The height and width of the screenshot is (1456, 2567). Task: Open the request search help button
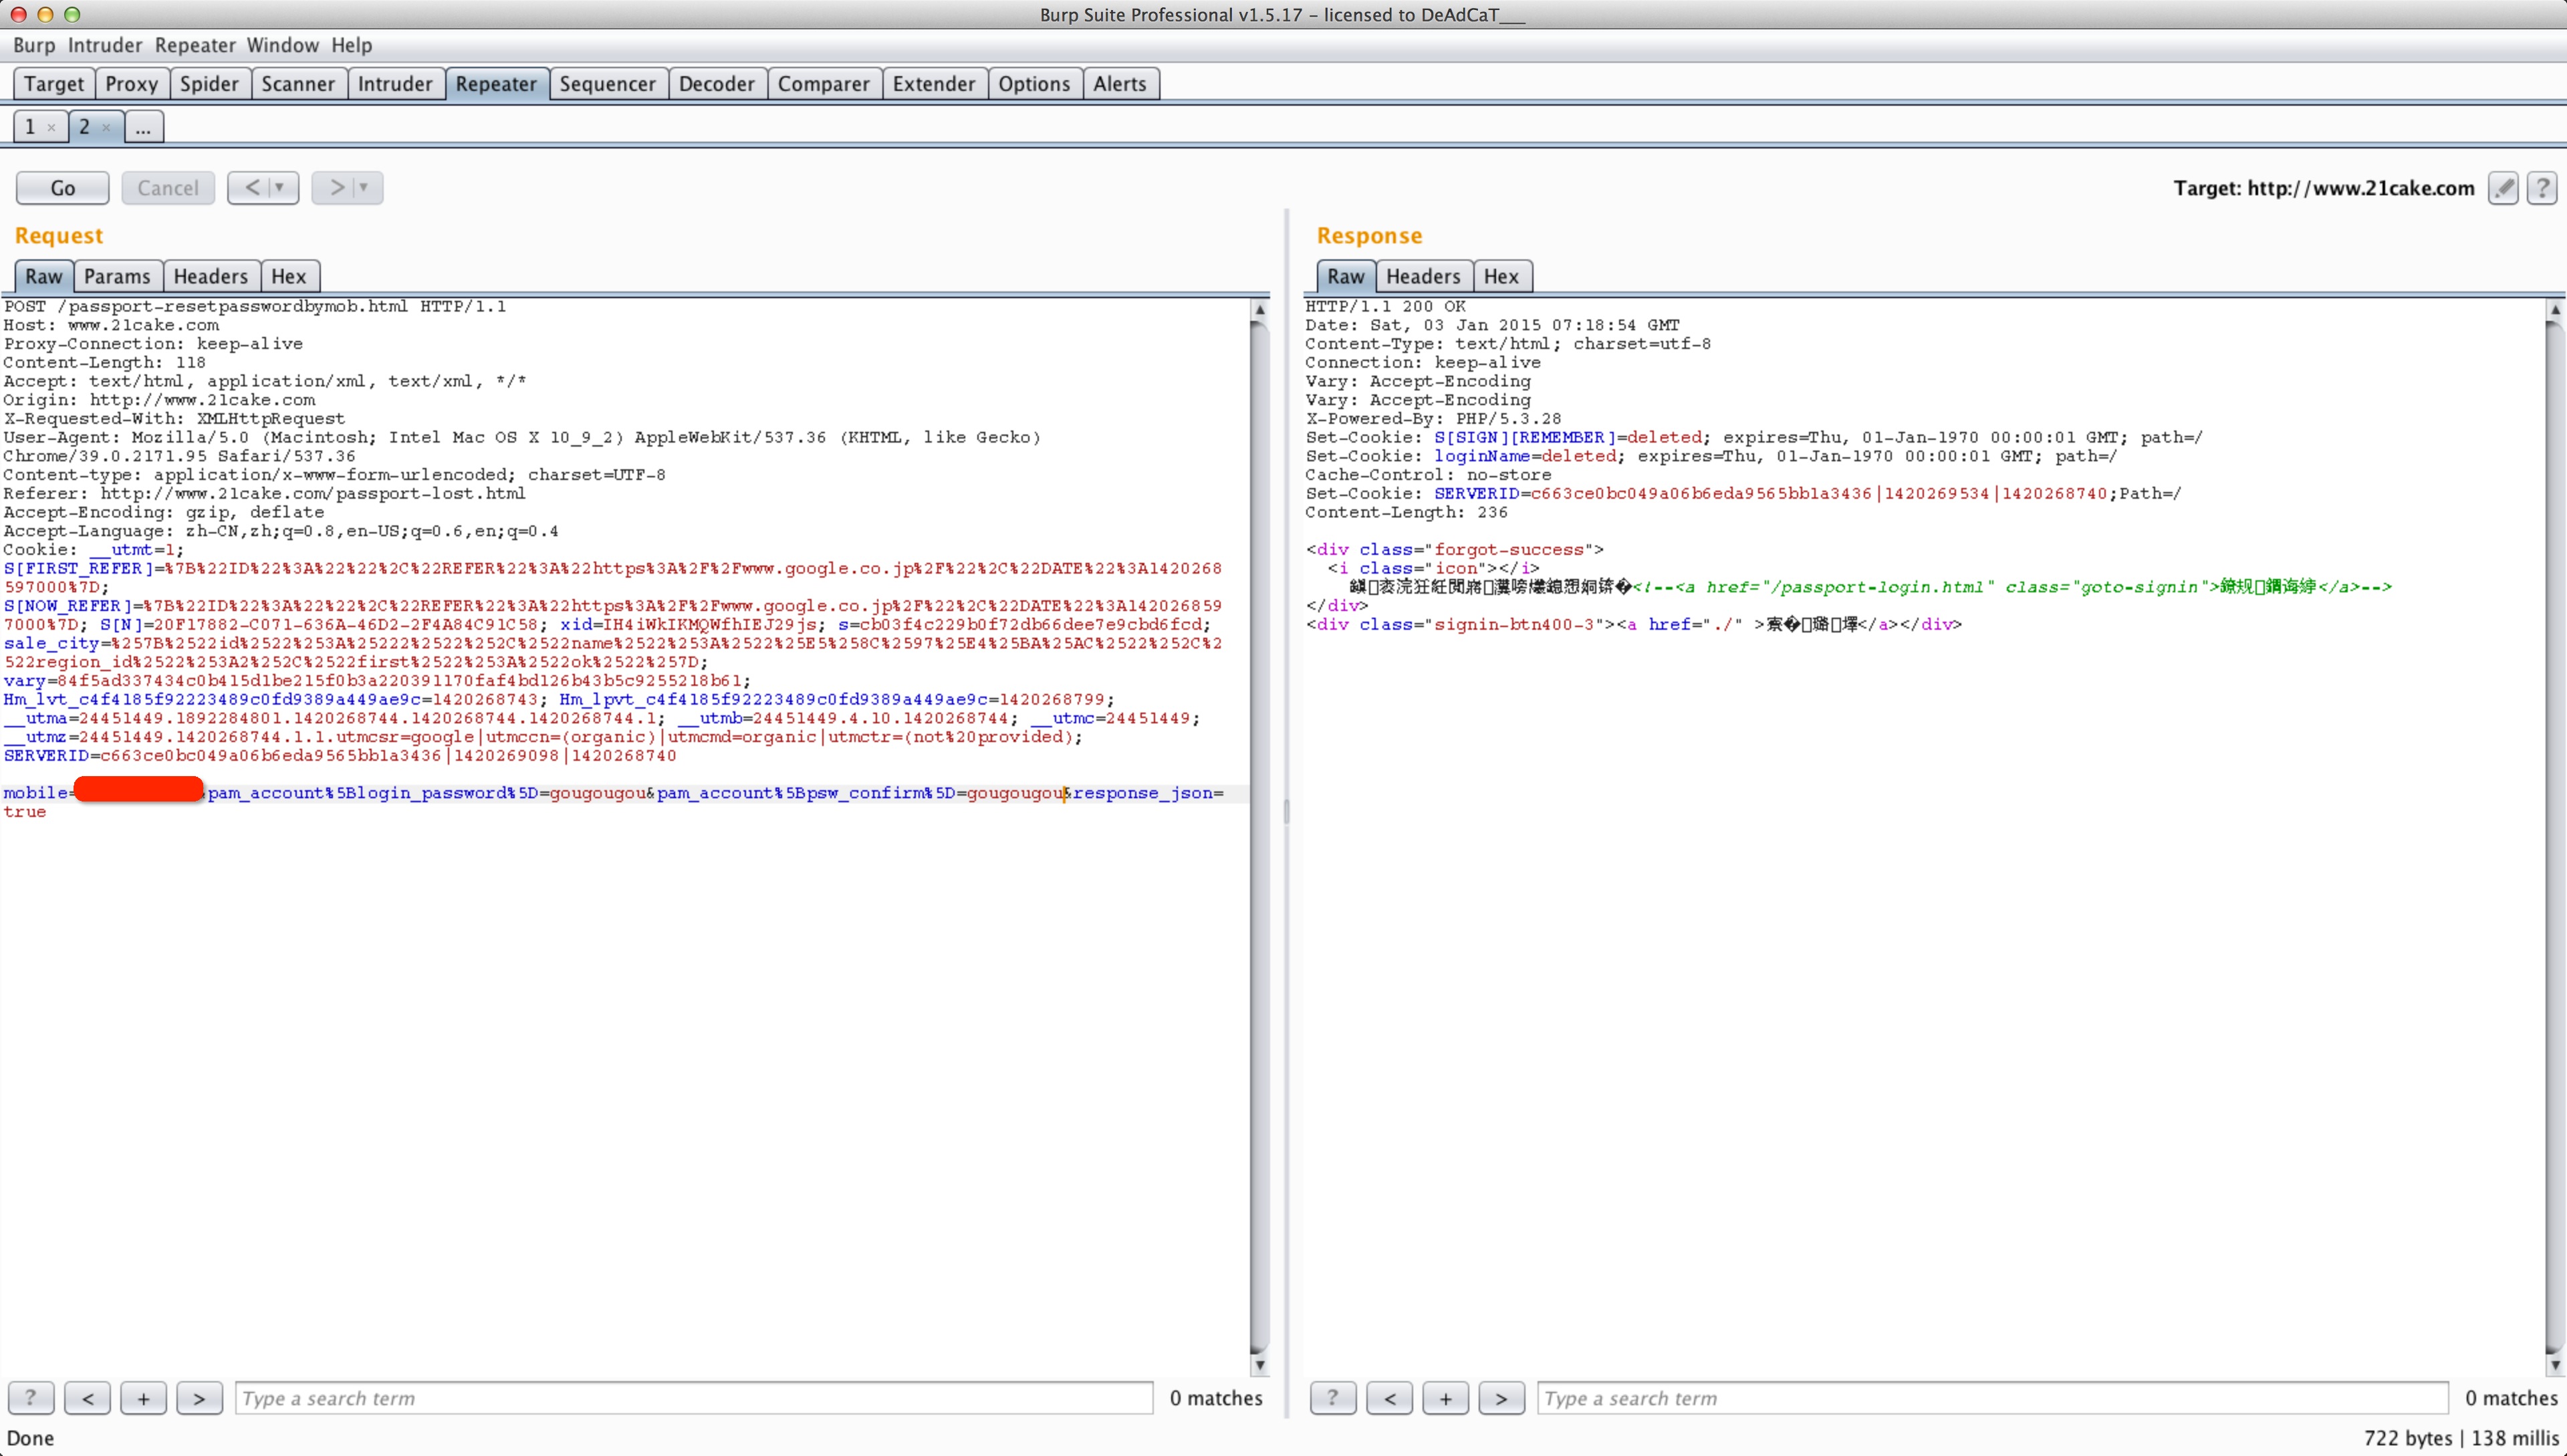coord(31,1398)
